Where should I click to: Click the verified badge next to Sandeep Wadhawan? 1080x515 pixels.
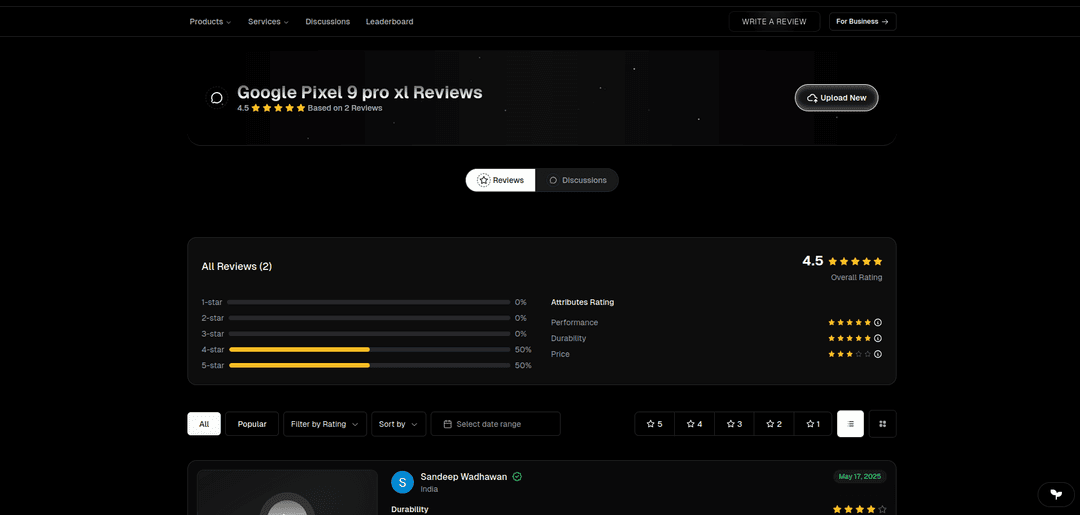click(x=517, y=476)
